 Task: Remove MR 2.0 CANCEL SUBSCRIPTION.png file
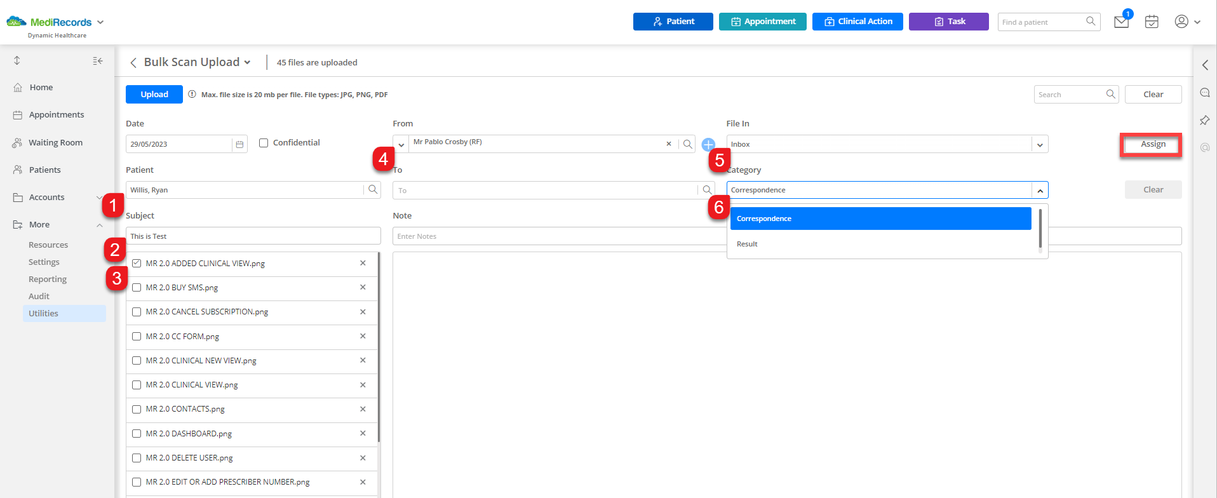click(363, 311)
